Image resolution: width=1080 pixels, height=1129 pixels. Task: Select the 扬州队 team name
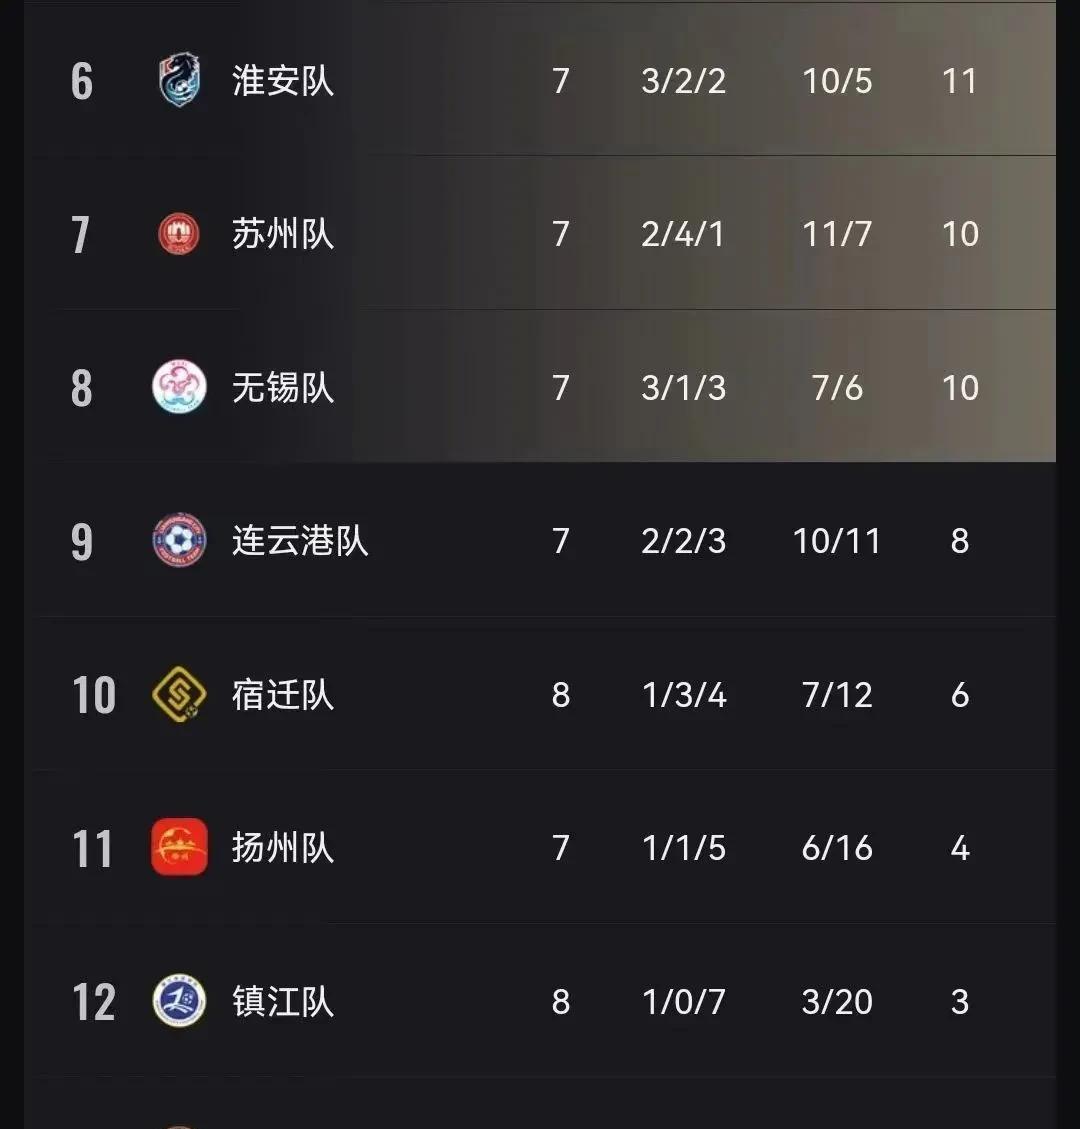(x=283, y=848)
